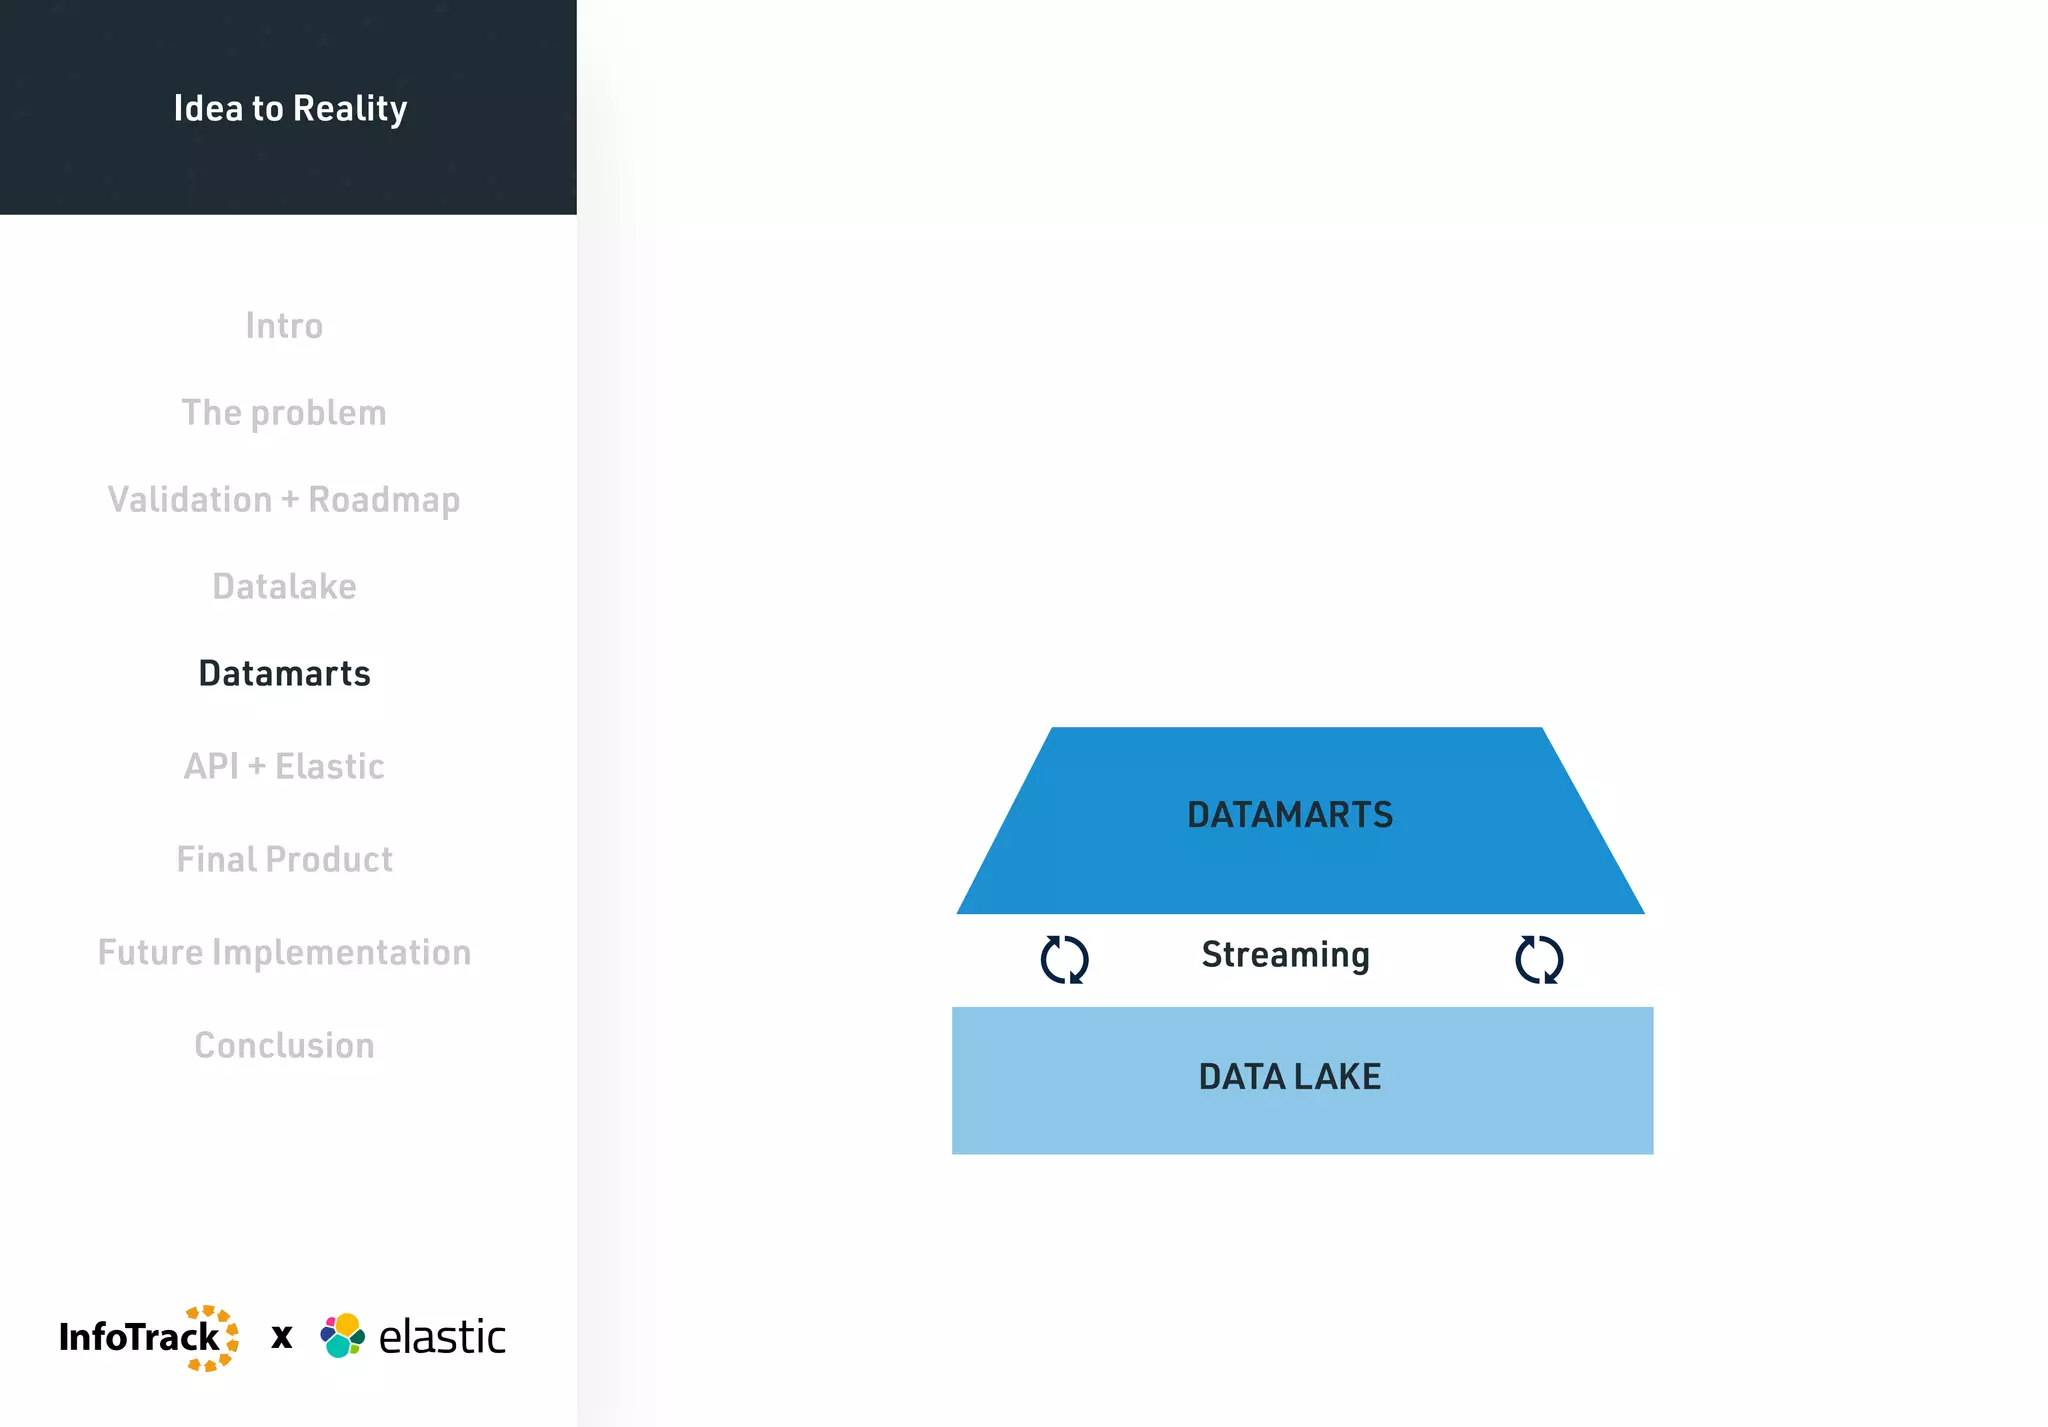Go to the Future Implementation section
The image size is (2048, 1427).
(x=284, y=953)
